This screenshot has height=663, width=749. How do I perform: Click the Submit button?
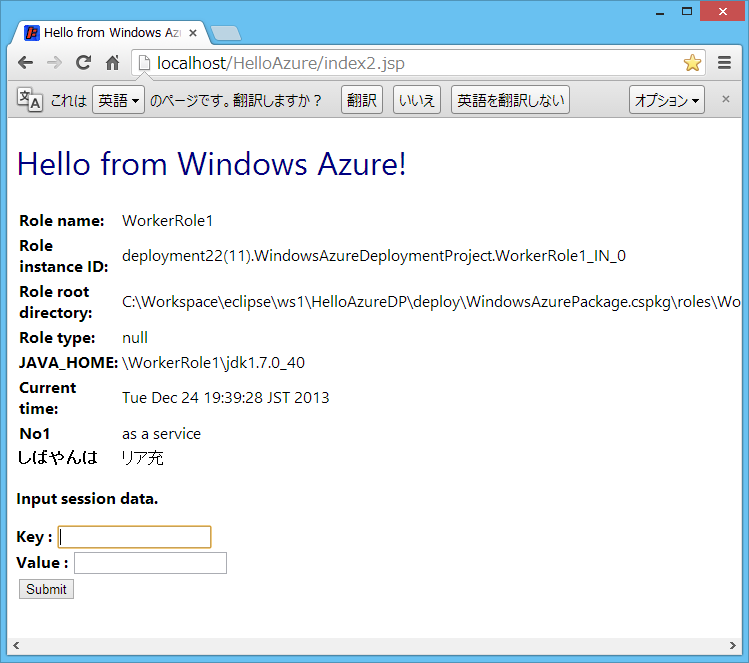[46, 589]
